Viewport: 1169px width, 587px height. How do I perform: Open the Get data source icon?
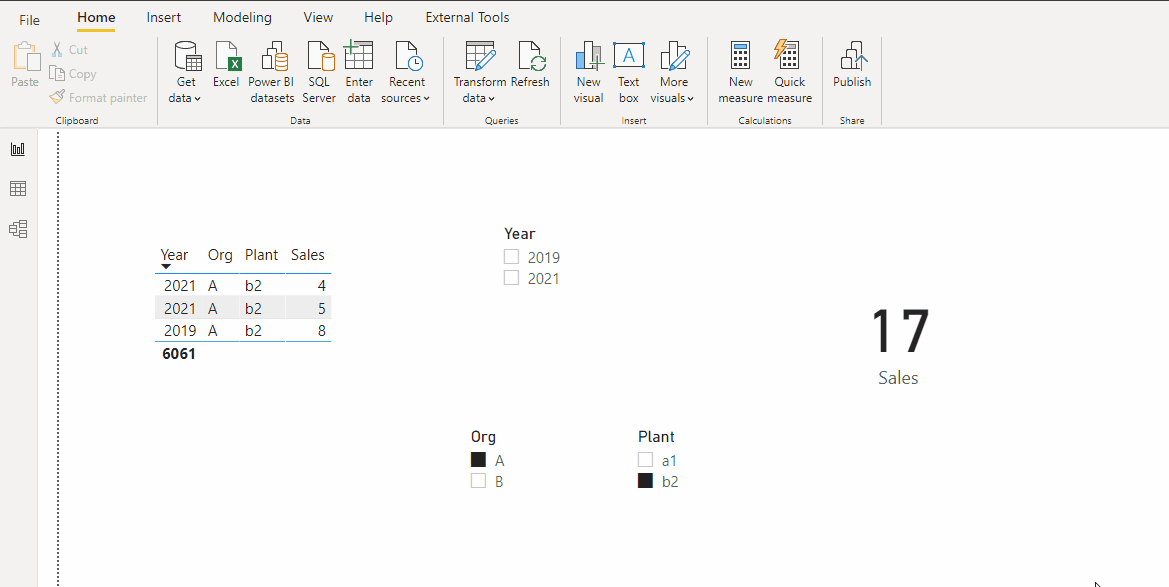click(188, 56)
